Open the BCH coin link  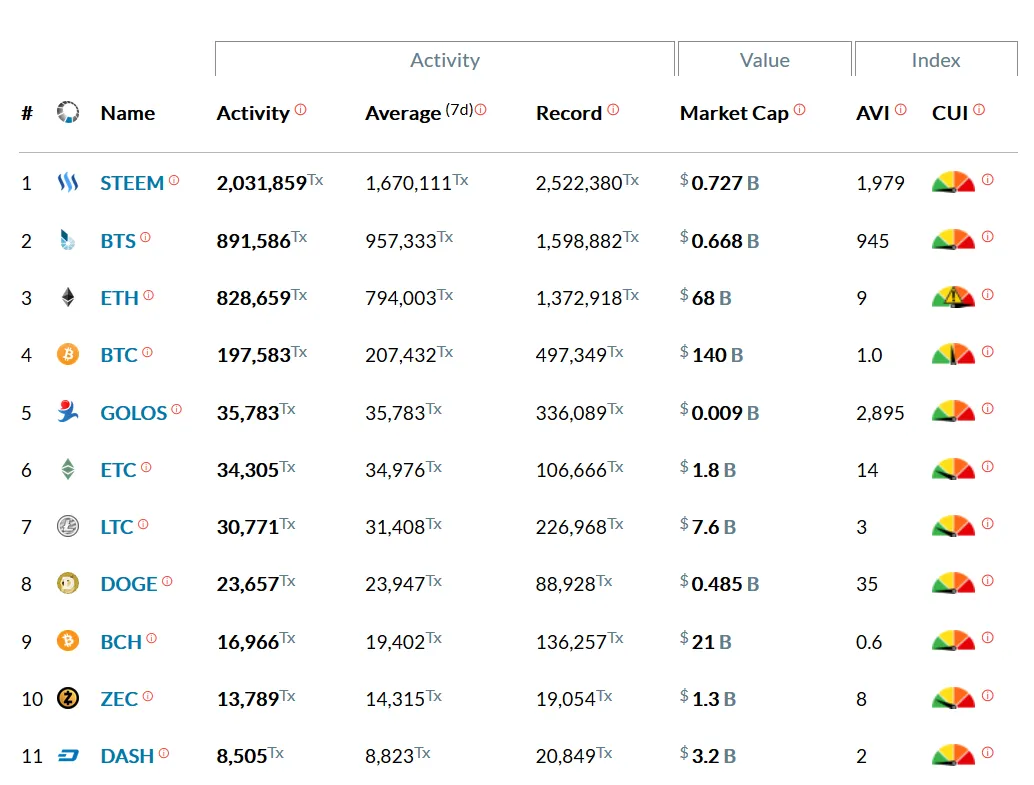121,642
